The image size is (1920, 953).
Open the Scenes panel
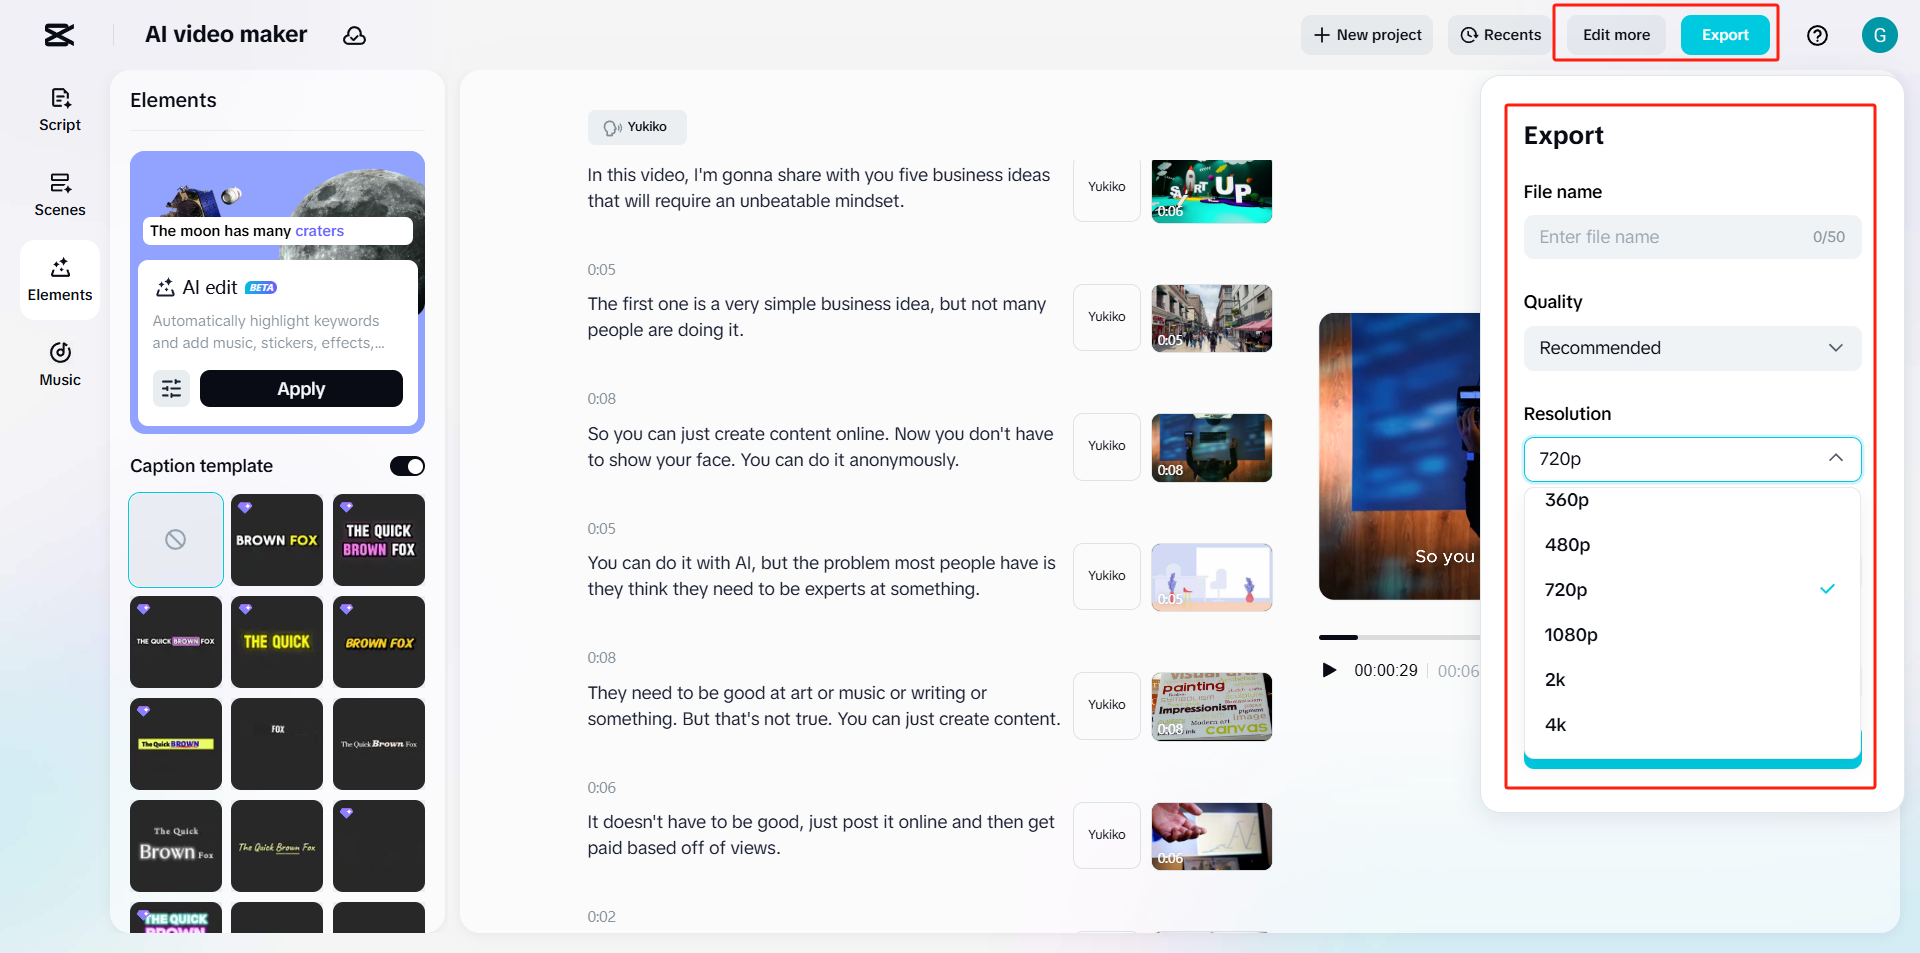point(60,195)
